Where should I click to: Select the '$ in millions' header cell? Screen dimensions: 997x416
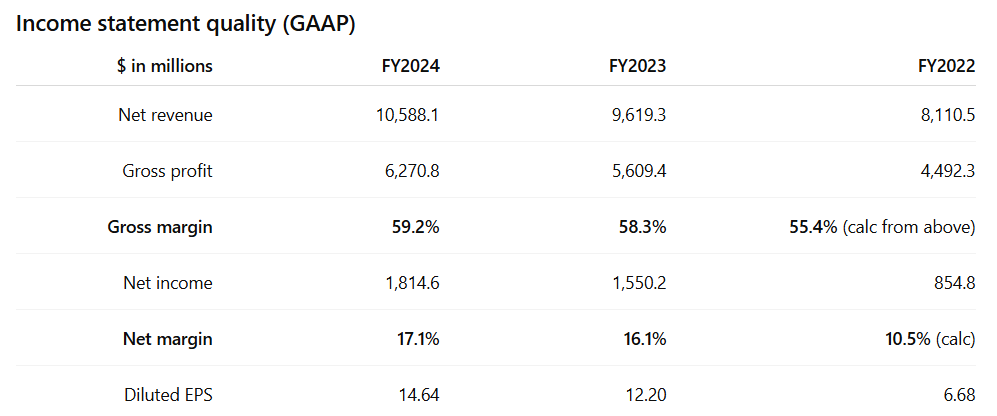164,67
